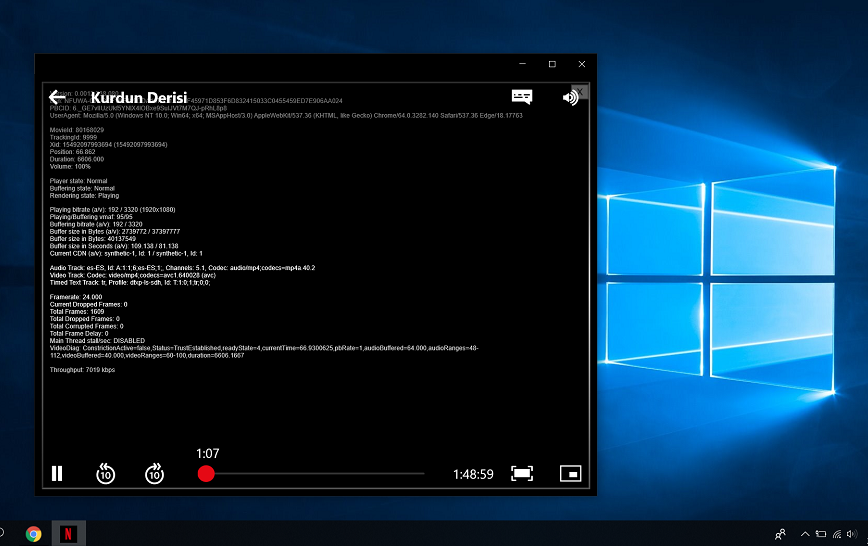Open the subtitles and audio menu
Screen dimensions: 868x546
(x=521, y=97)
